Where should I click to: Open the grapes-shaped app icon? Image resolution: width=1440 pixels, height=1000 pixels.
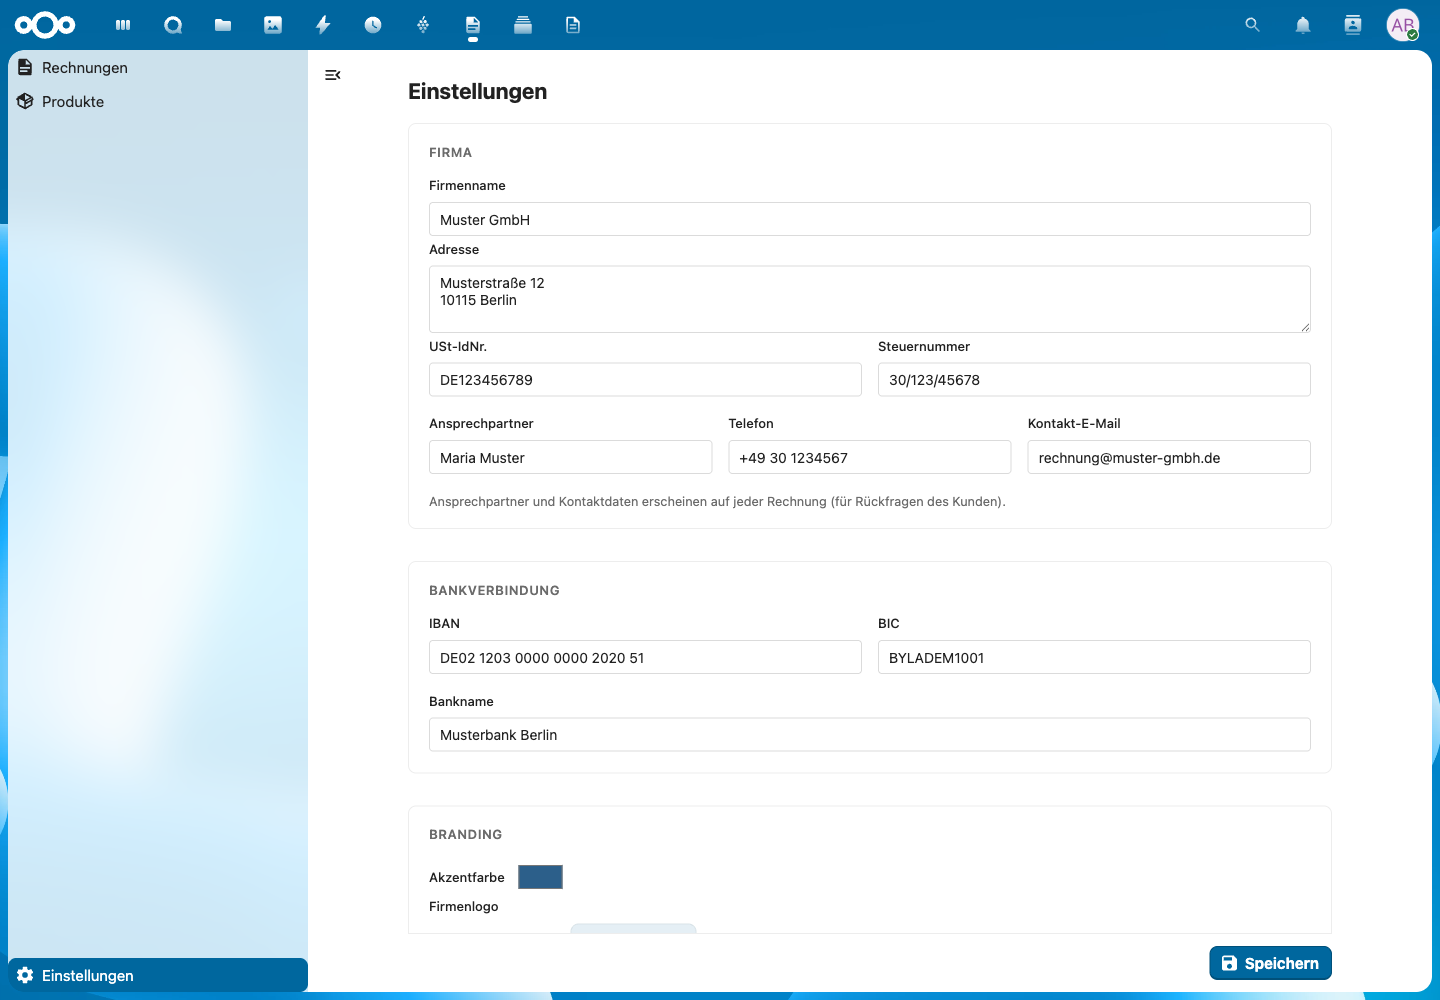click(x=423, y=25)
